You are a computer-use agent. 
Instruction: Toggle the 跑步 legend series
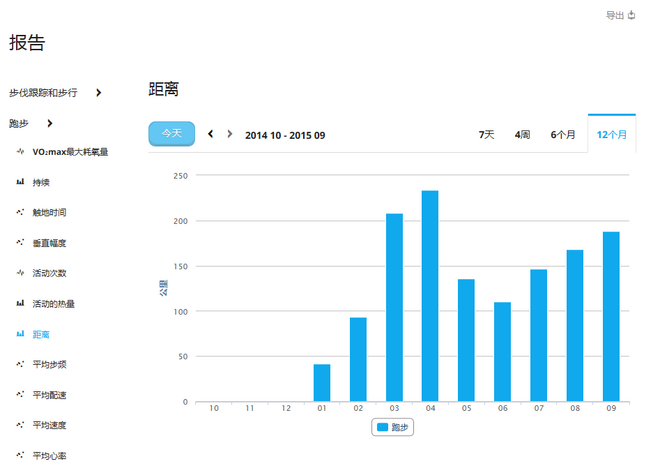tap(393, 427)
